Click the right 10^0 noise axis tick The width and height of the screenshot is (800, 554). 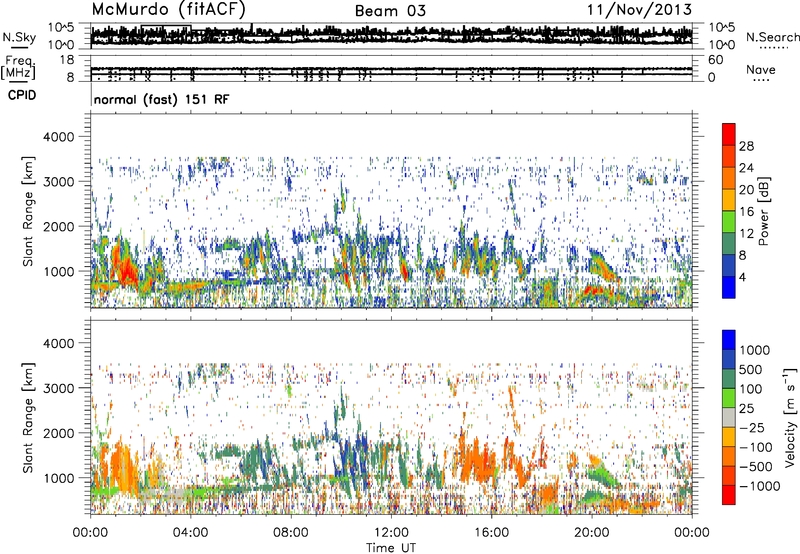[721, 45]
